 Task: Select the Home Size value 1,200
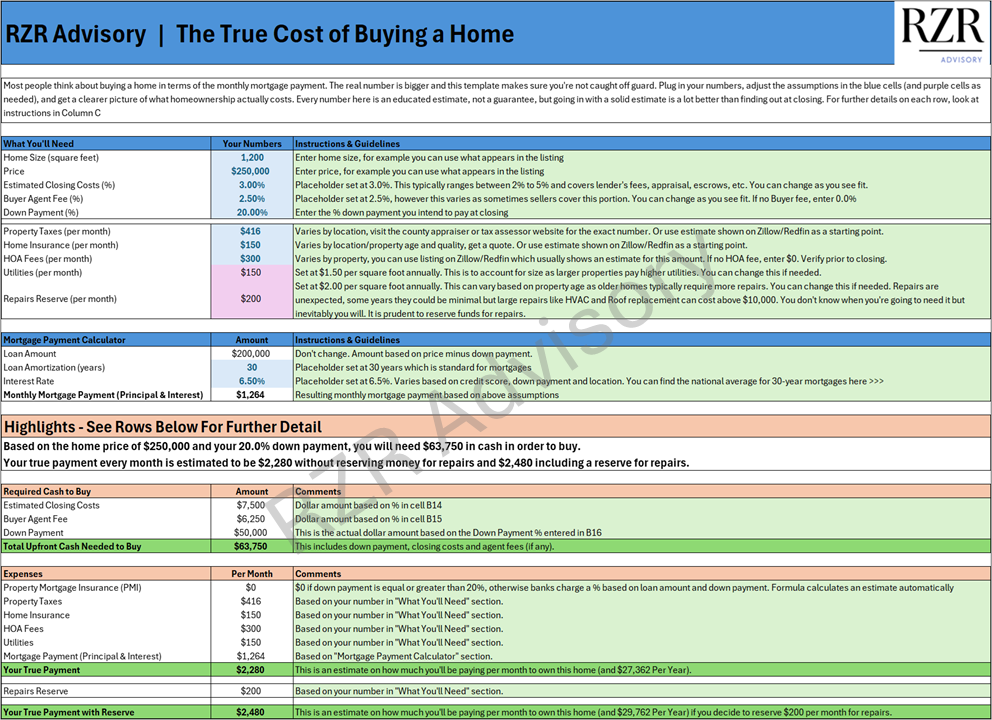(252, 158)
